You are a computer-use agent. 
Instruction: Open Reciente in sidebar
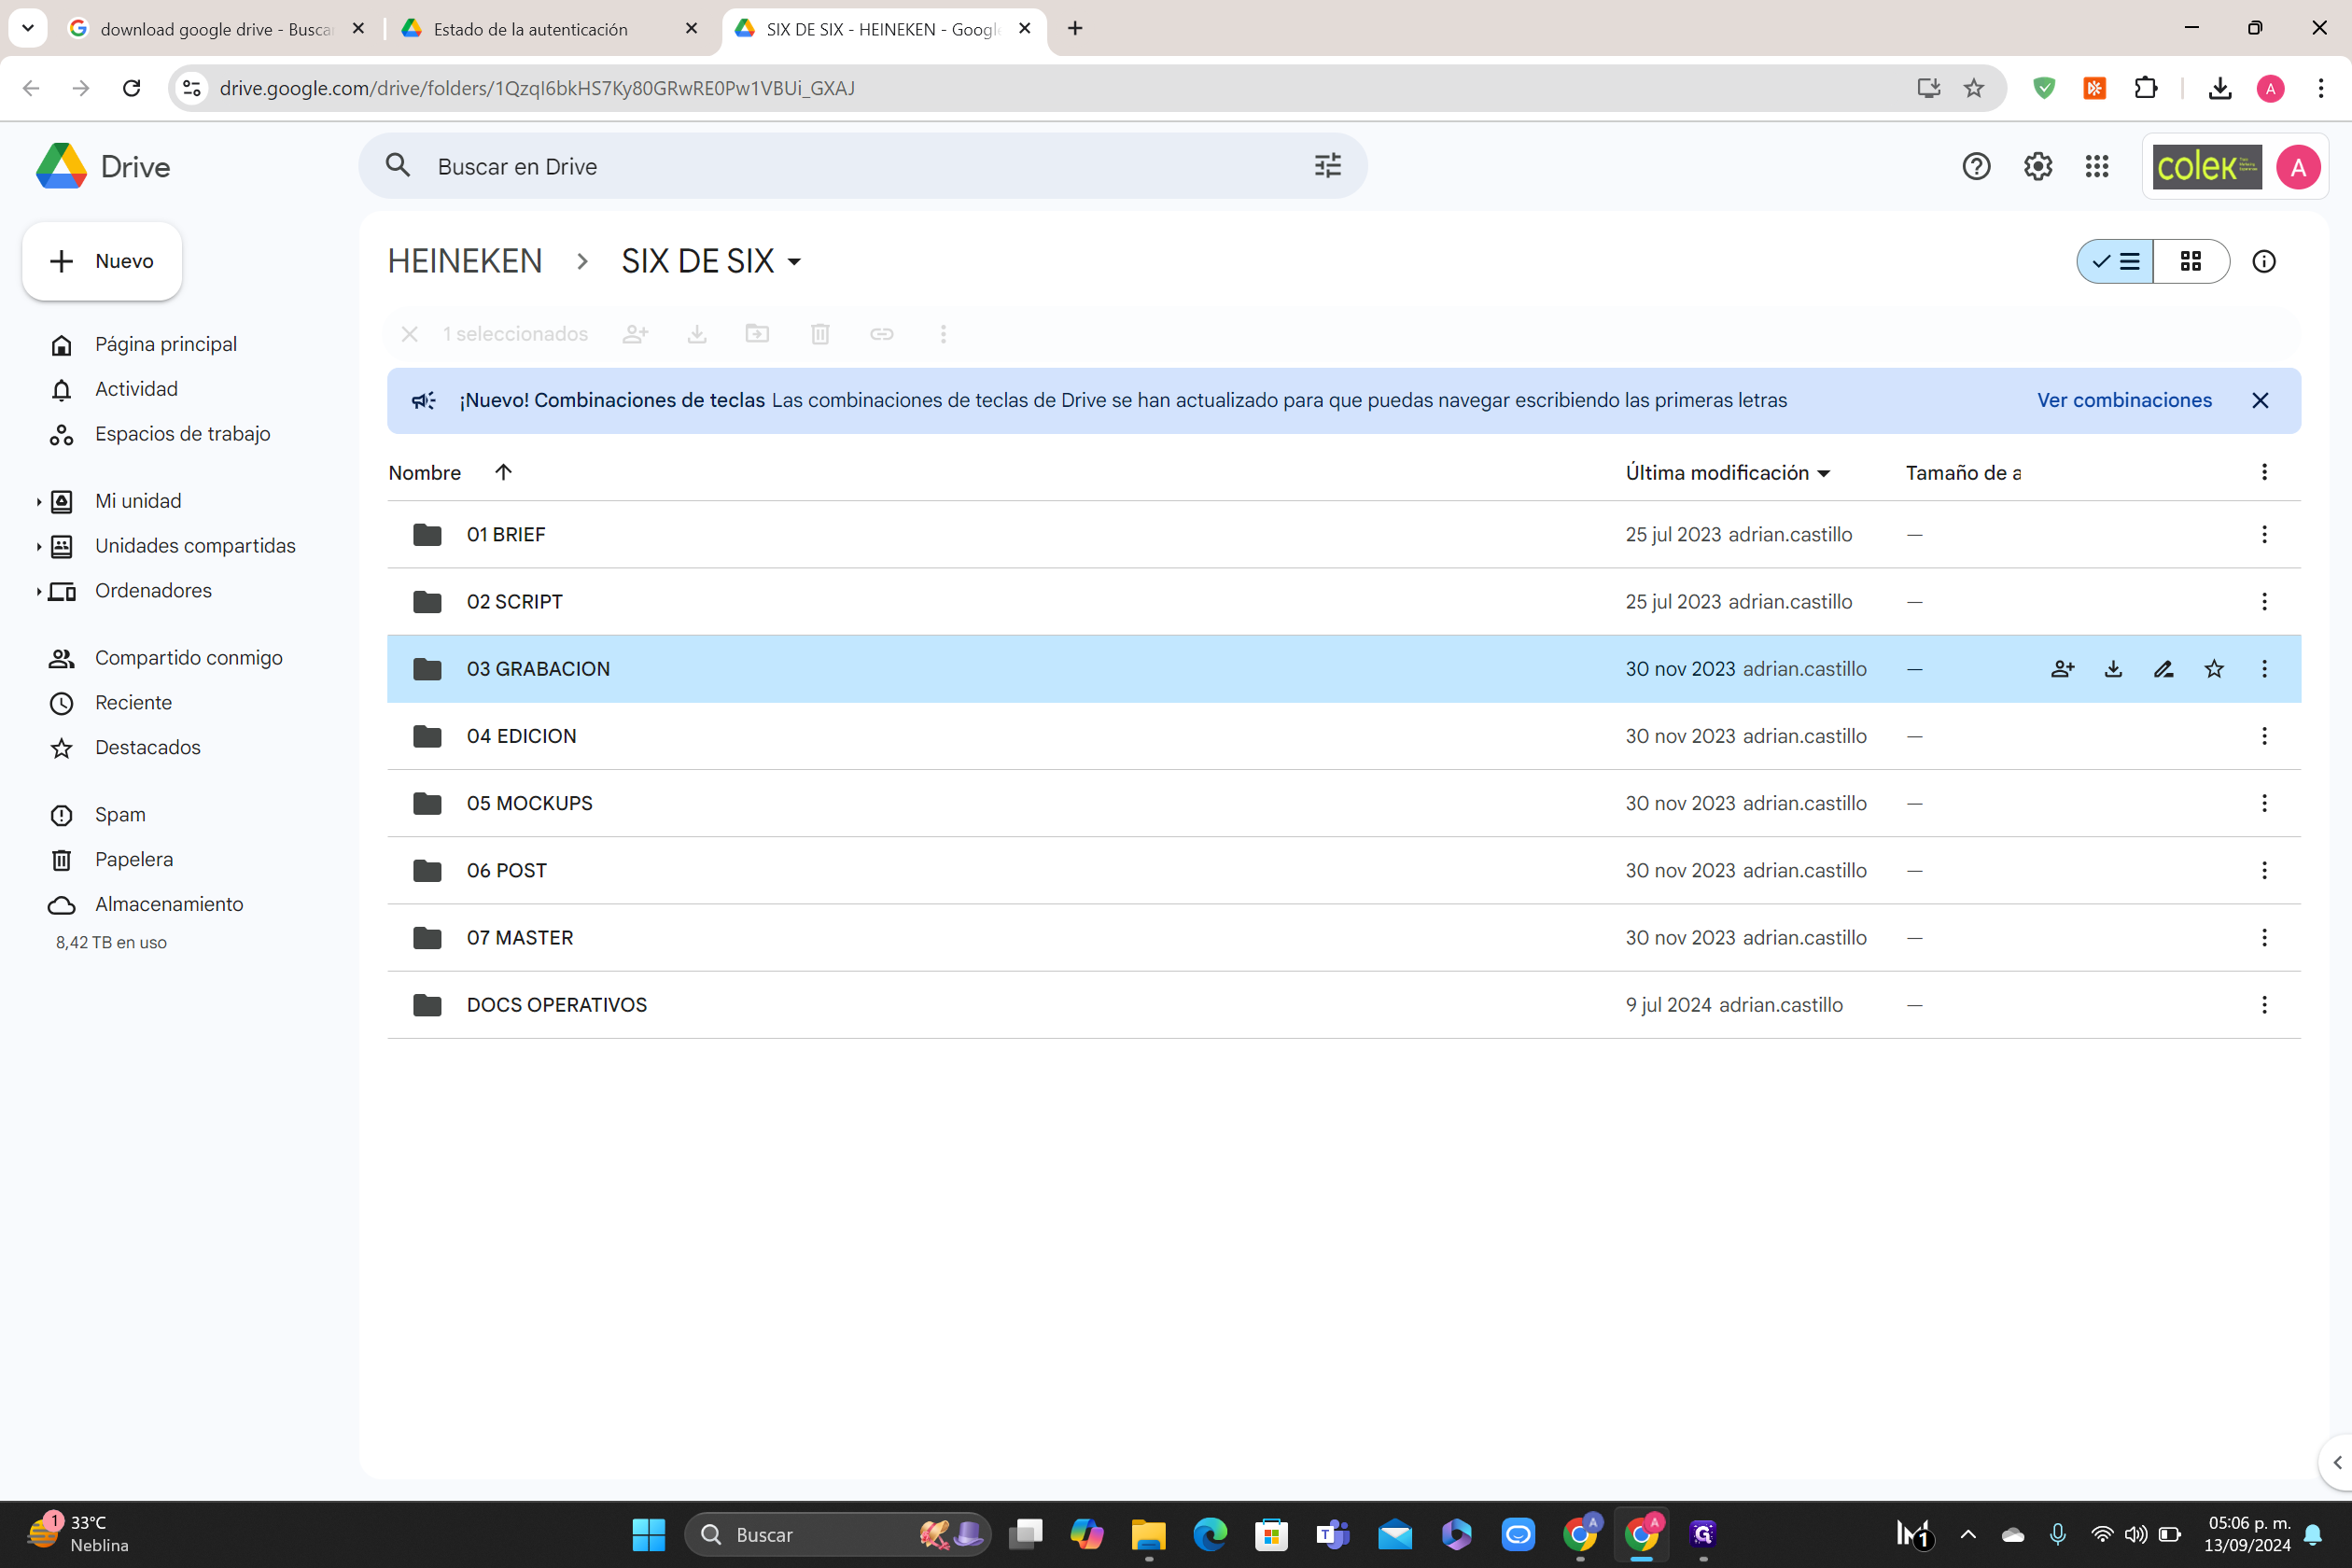pyautogui.click(x=133, y=703)
